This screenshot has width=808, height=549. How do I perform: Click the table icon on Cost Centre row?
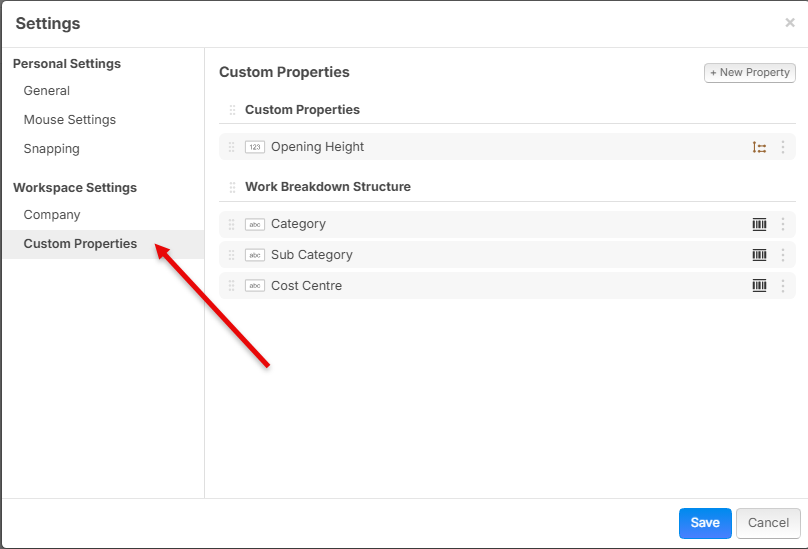point(759,285)
